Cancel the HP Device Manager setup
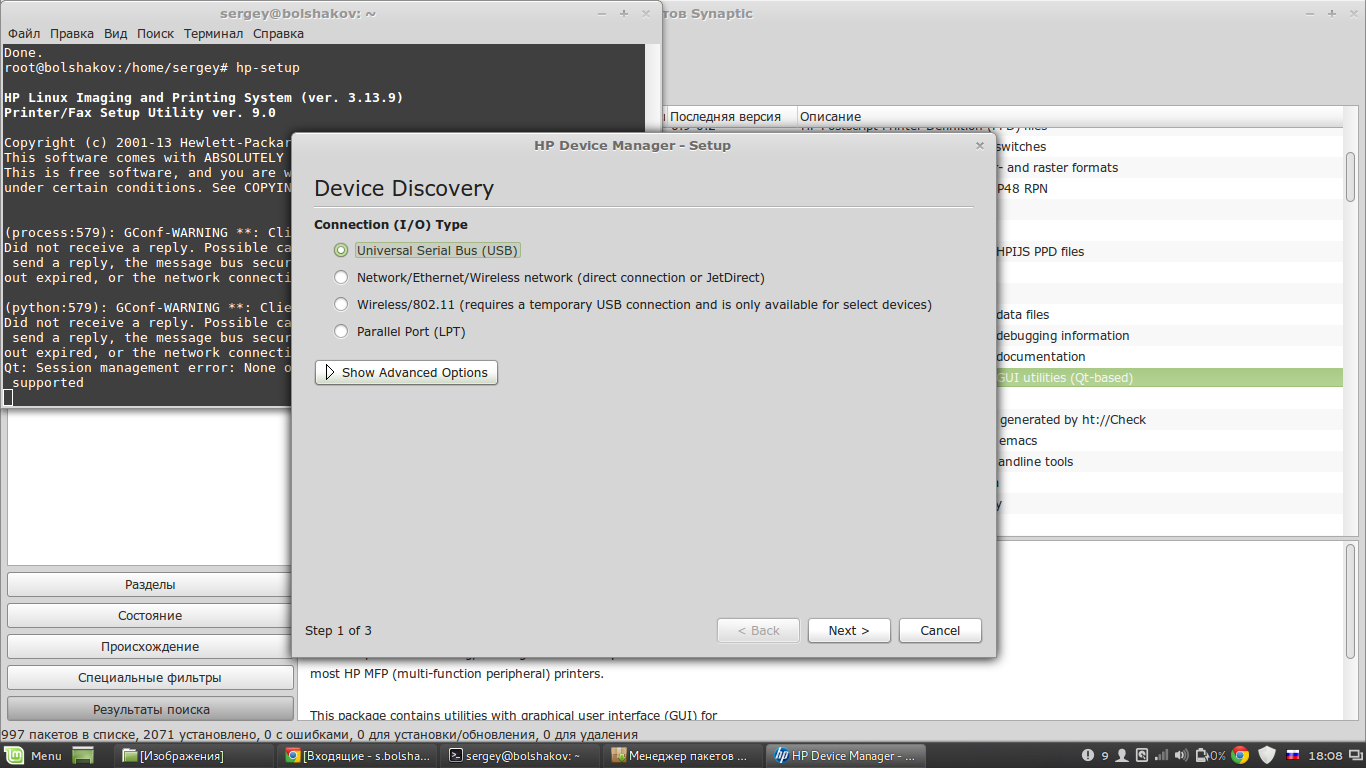1366x768 pixels. pos(940,630)
